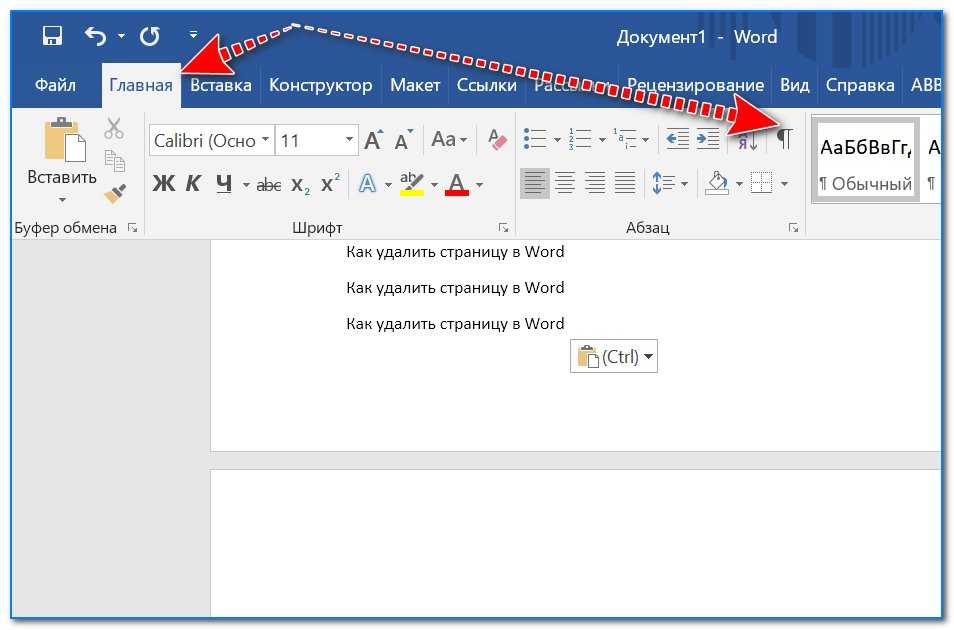Select the Format Painter brush
Image resolution: width=954 pixels, height=630 pixels.
114,194
